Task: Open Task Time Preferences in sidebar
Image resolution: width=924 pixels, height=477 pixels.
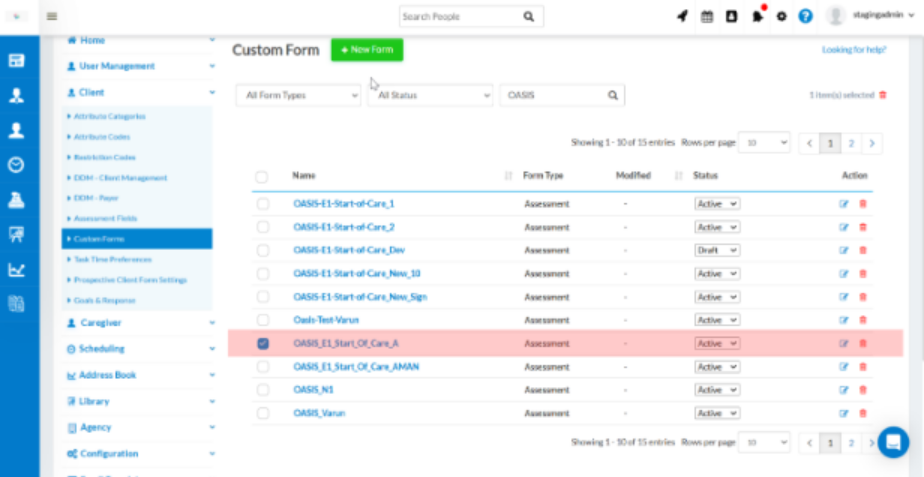Action: tap(112, 259)
